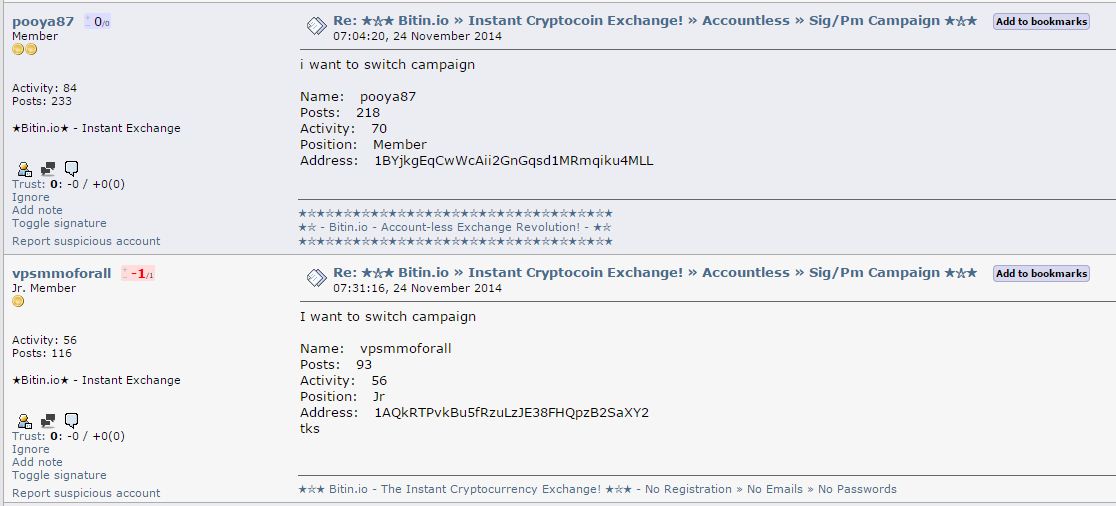
Task: Open vpsmmoforall username link
Action: coord(61,273)
